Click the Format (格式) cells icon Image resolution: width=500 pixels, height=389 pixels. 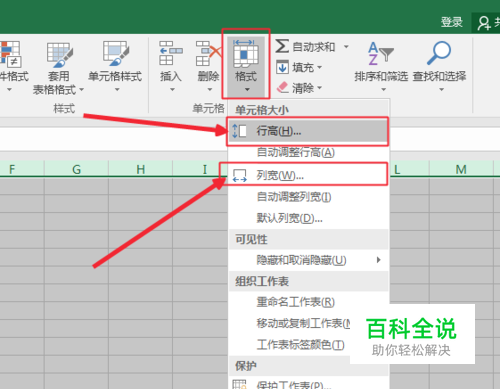[246, 53]
